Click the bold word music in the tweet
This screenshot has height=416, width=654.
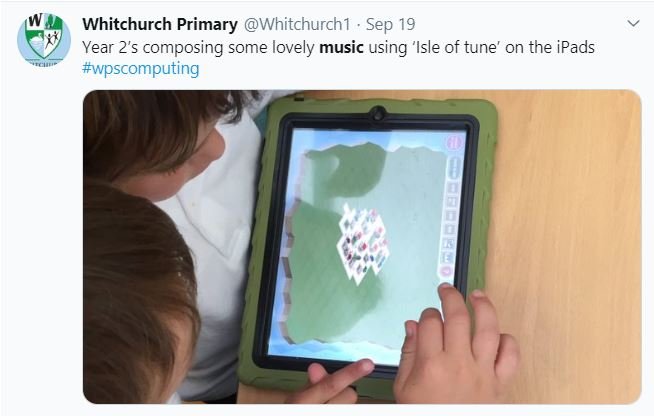[x=341, y=47]
